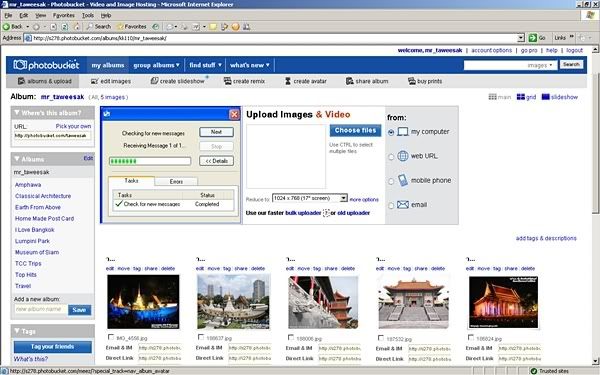This screenshot has width=600, height=375.
Task: Go to my albums tab
Action: click(x=108, y=65)
